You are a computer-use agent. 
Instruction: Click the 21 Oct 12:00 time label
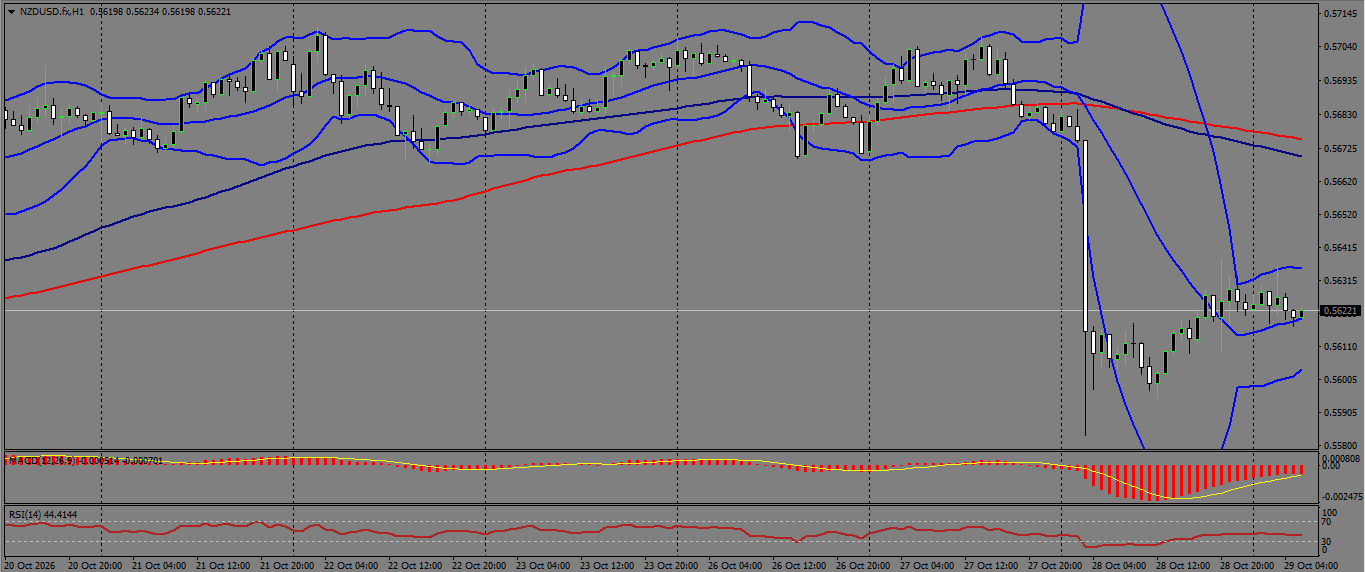pyautogui.click(x=223, y=565)
